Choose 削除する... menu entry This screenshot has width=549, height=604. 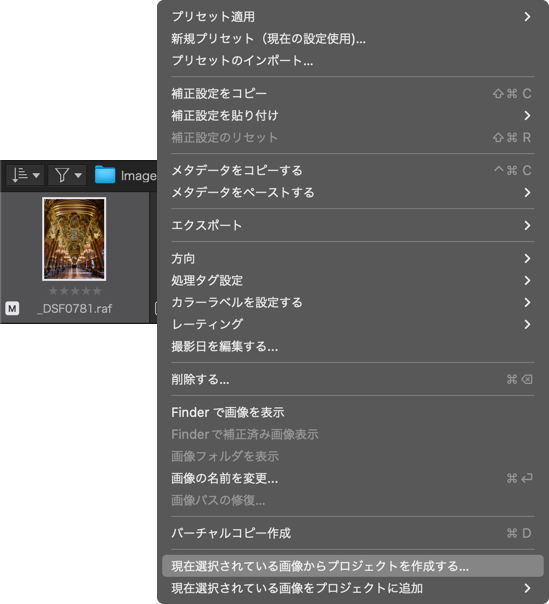[x=351, y=379]
